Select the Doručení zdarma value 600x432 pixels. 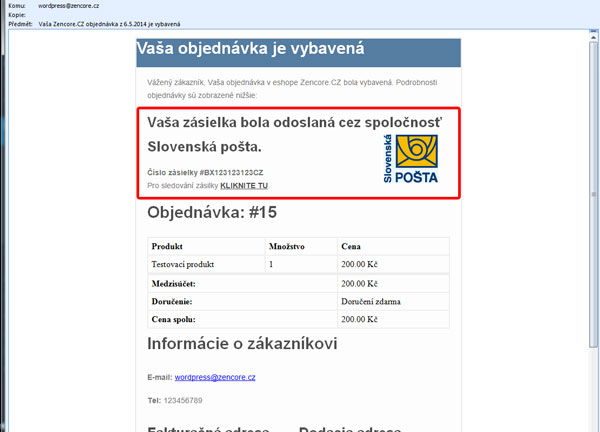(x=371, y=302)
